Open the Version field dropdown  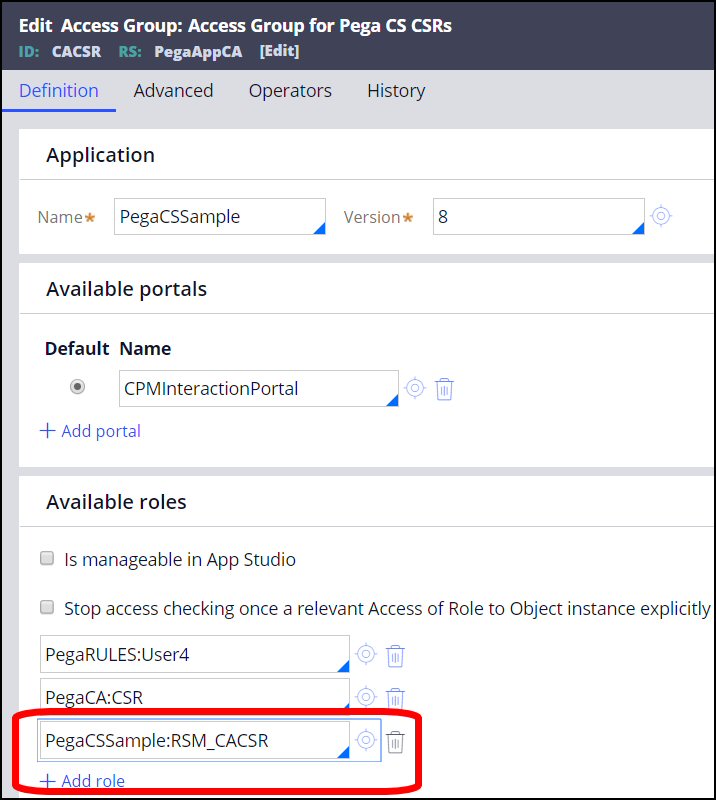[x=638, y=228]
